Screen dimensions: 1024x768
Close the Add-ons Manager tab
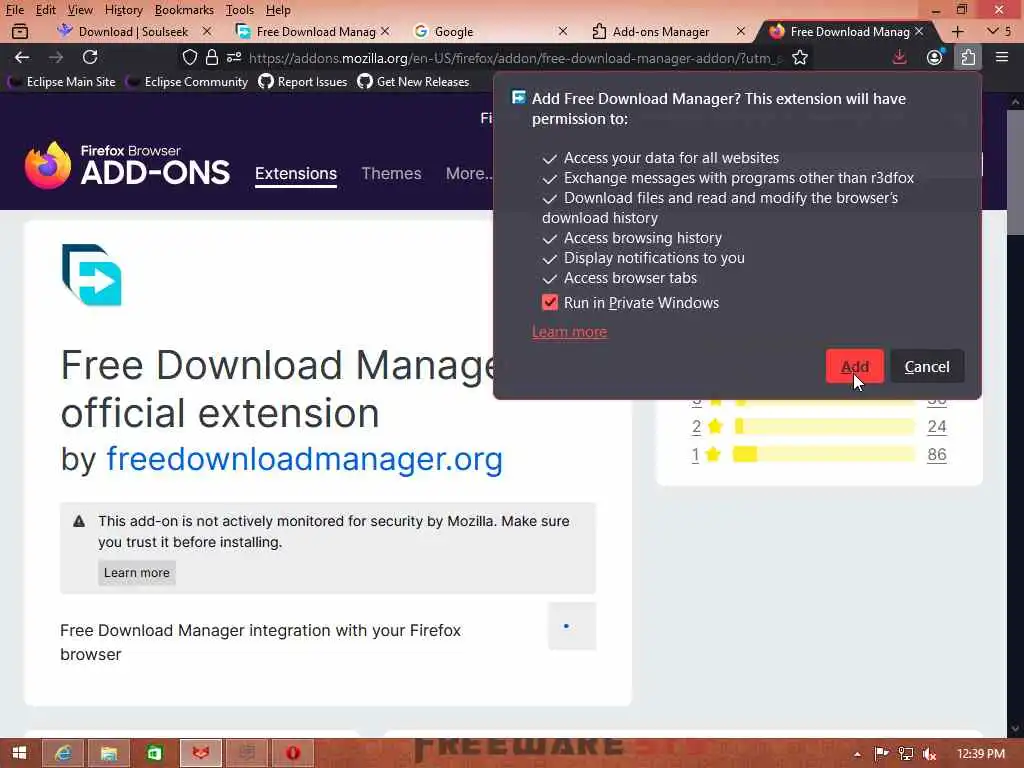[x=741, y=31]
